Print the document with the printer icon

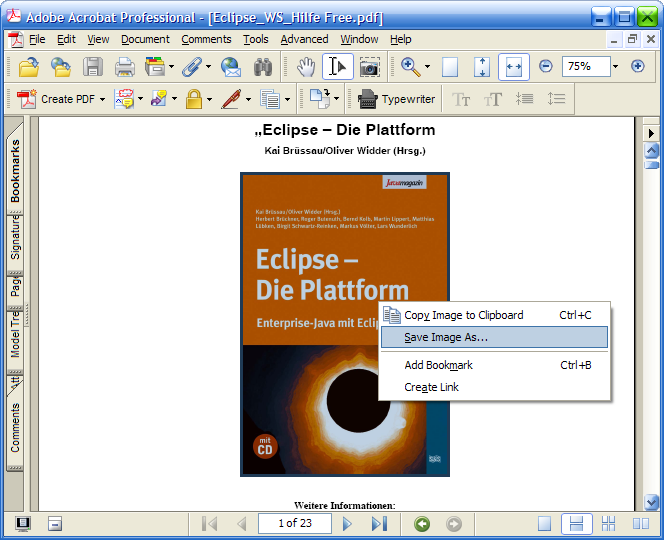(124, 67)
